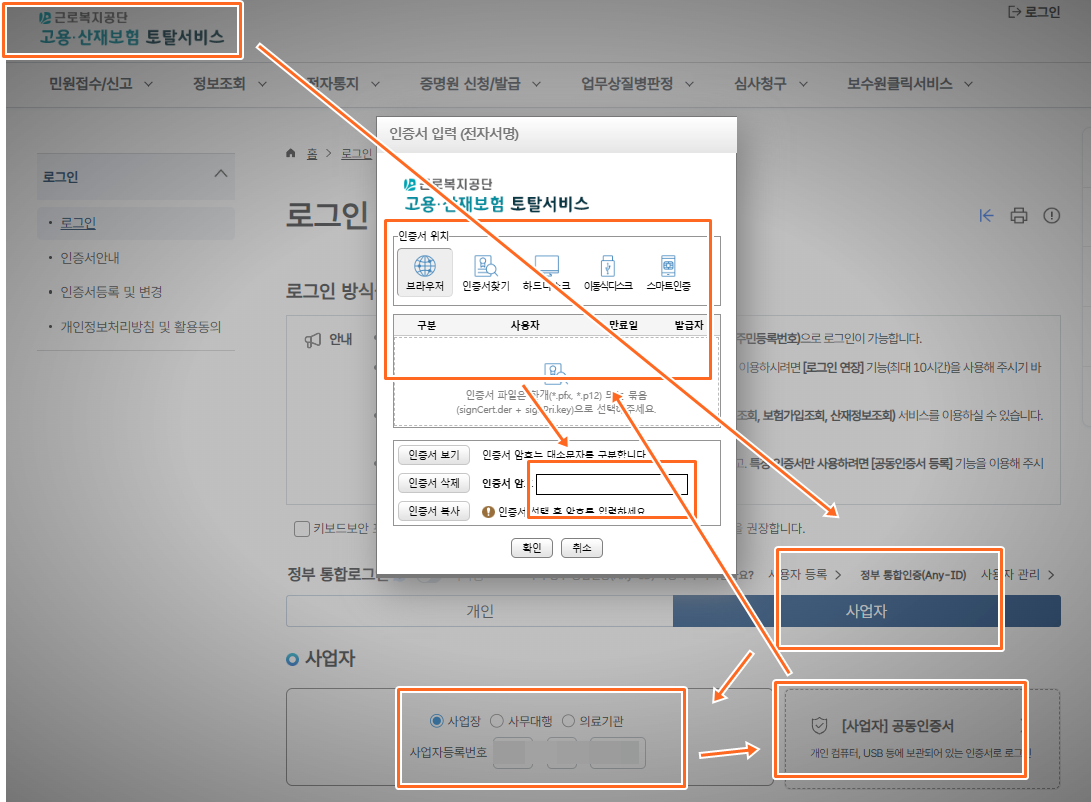Click the print page icon

[1019, 216]
